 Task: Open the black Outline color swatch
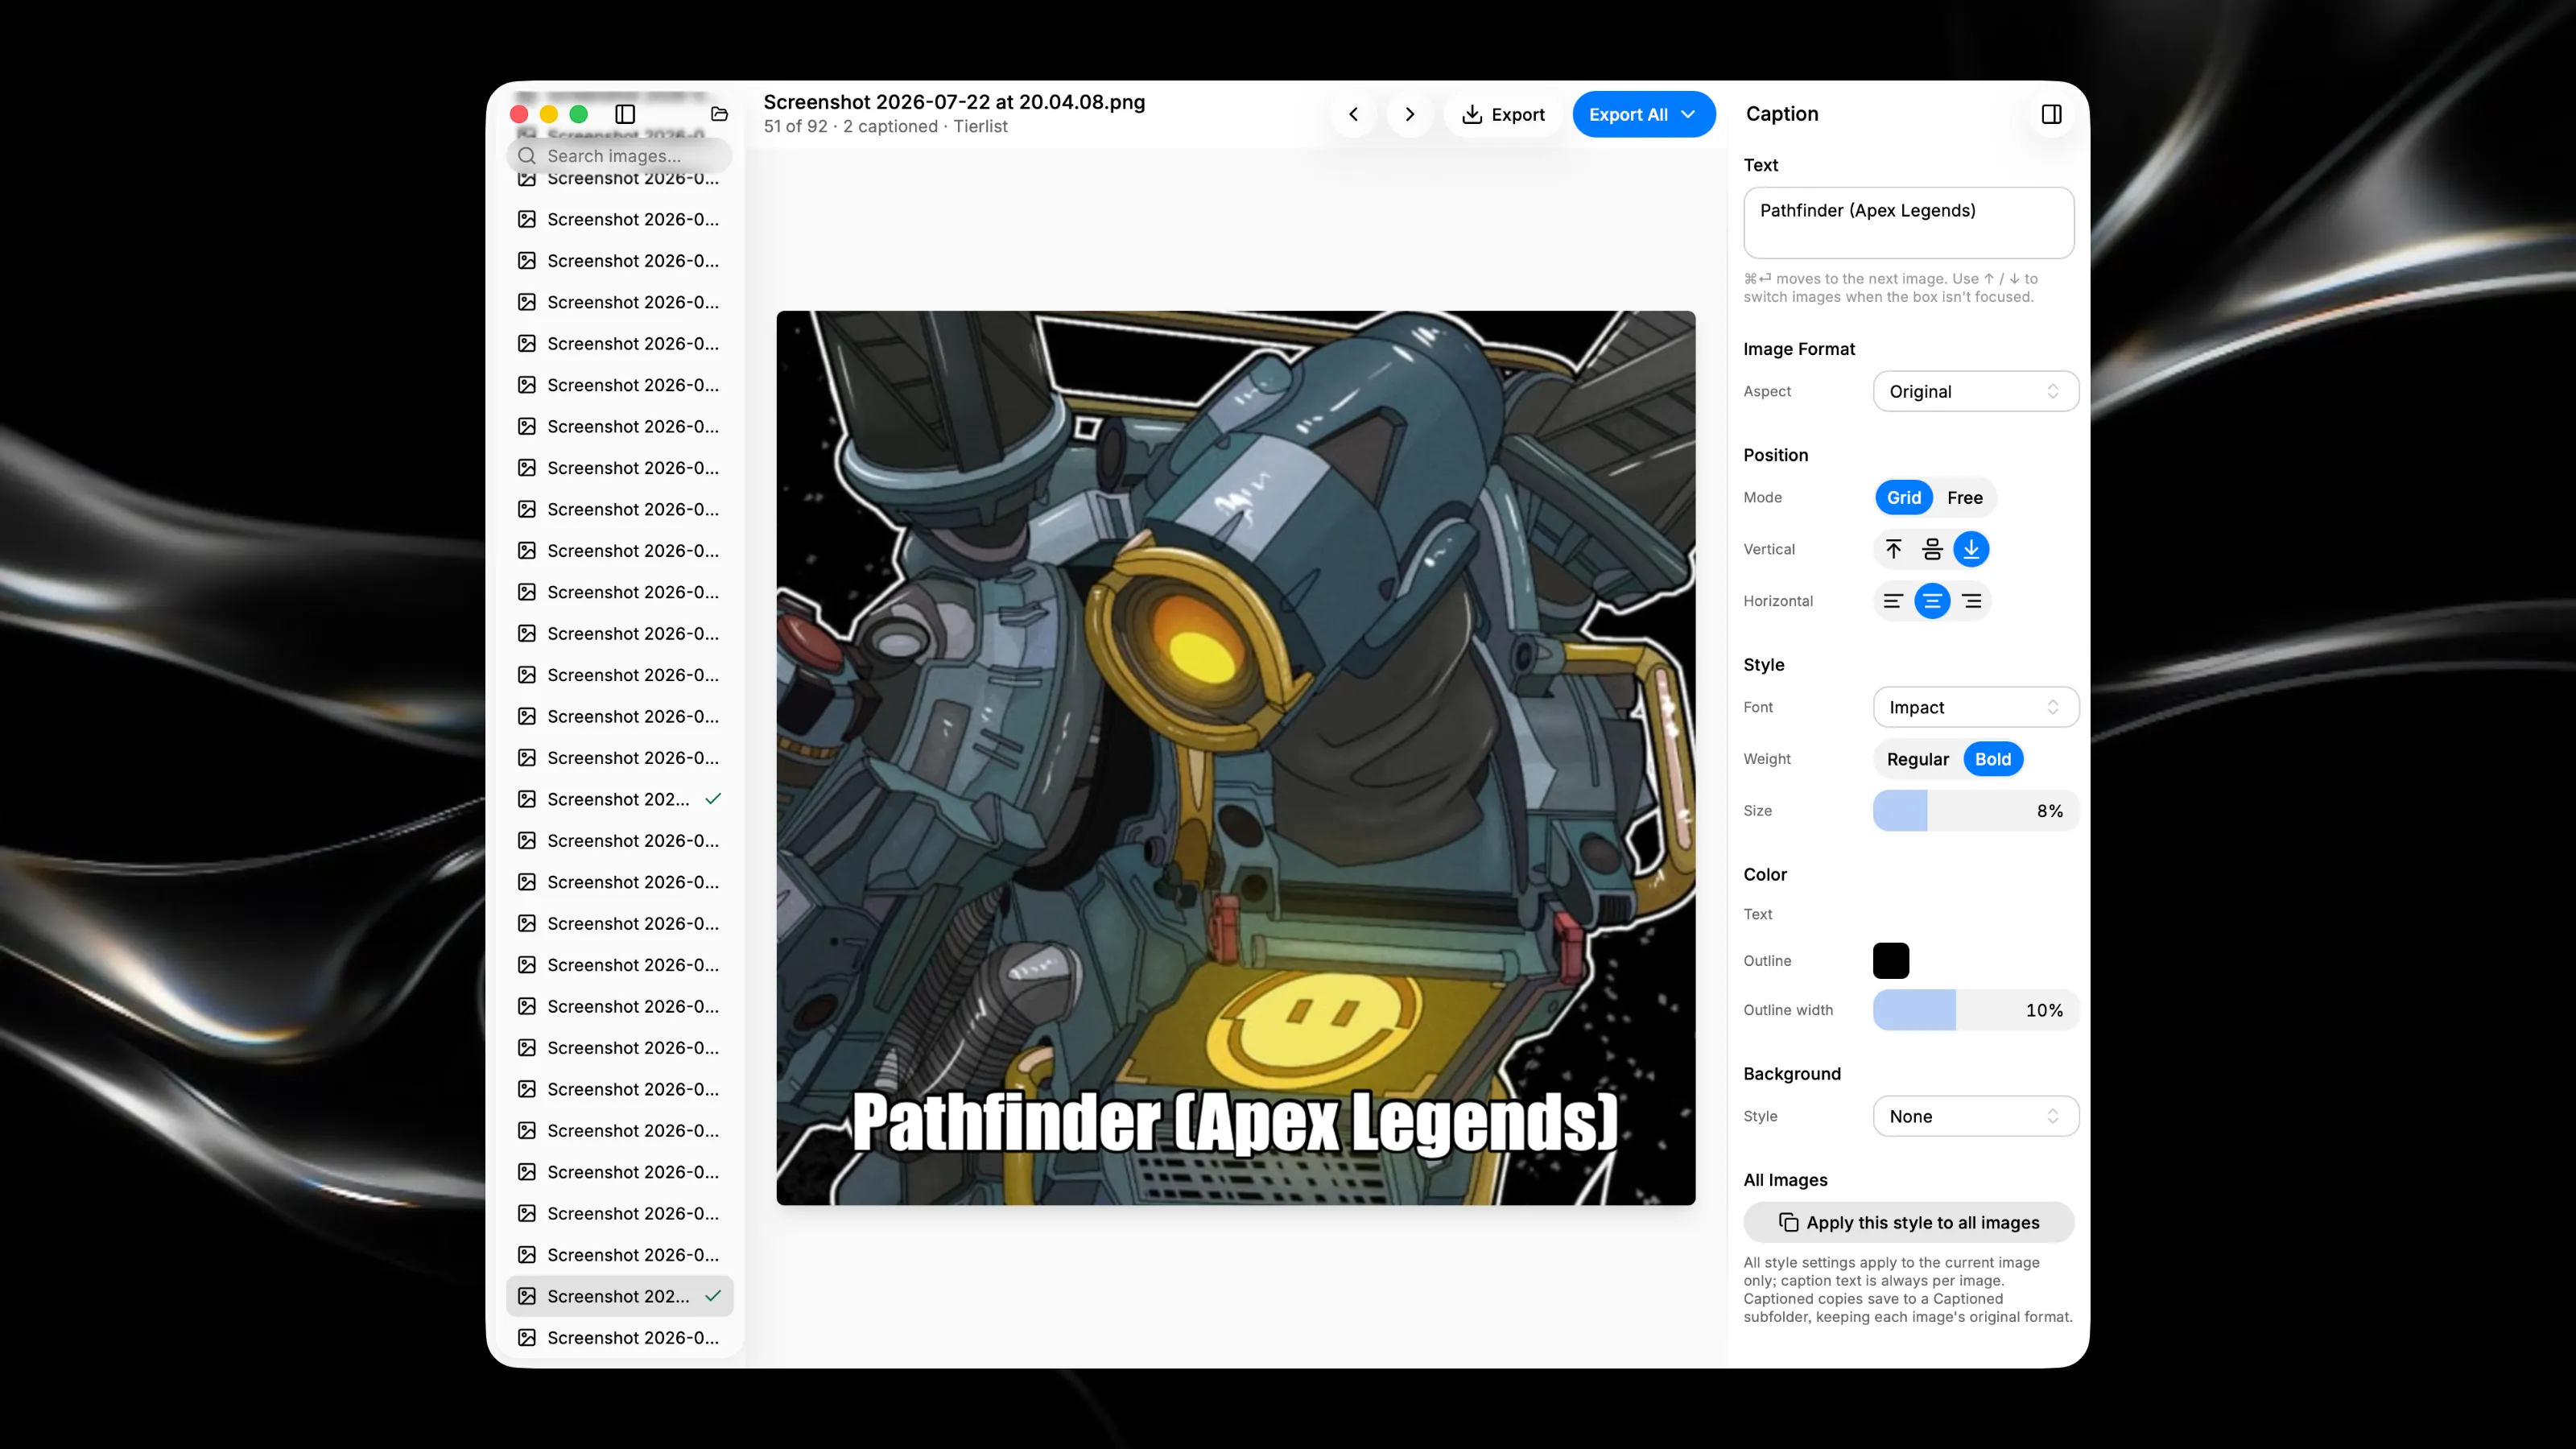point(1890,961)
